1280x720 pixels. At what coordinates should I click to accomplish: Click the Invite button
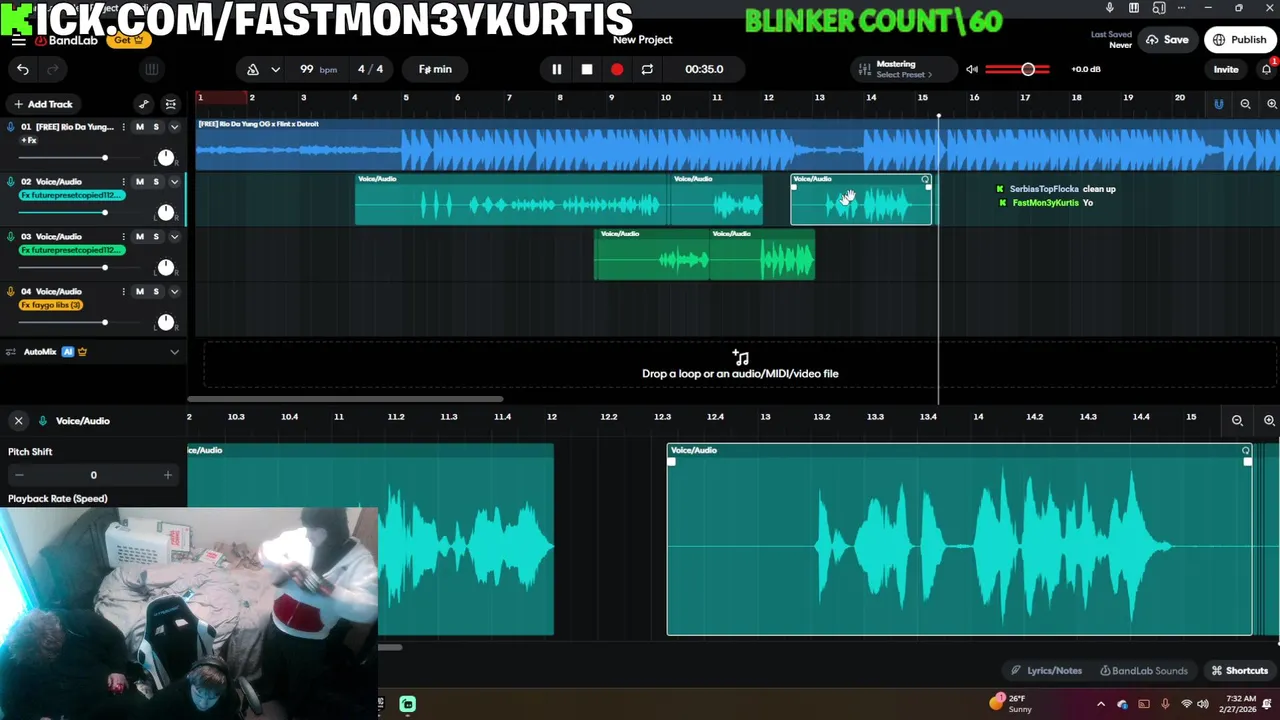tap(1226, 69)
